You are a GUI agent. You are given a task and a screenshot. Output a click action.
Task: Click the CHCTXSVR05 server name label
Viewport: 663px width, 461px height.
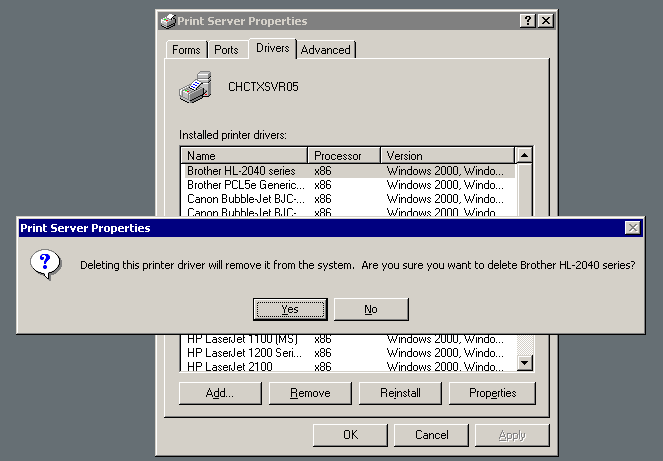pos(263,87)
